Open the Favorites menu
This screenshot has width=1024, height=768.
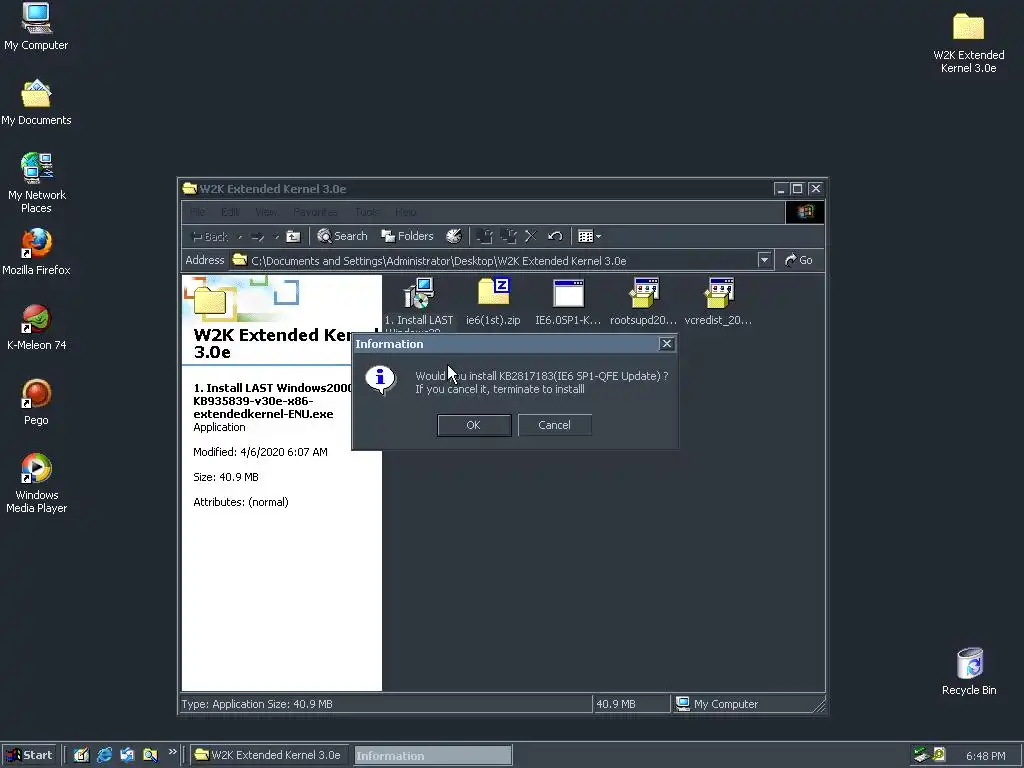click(315, 212)
